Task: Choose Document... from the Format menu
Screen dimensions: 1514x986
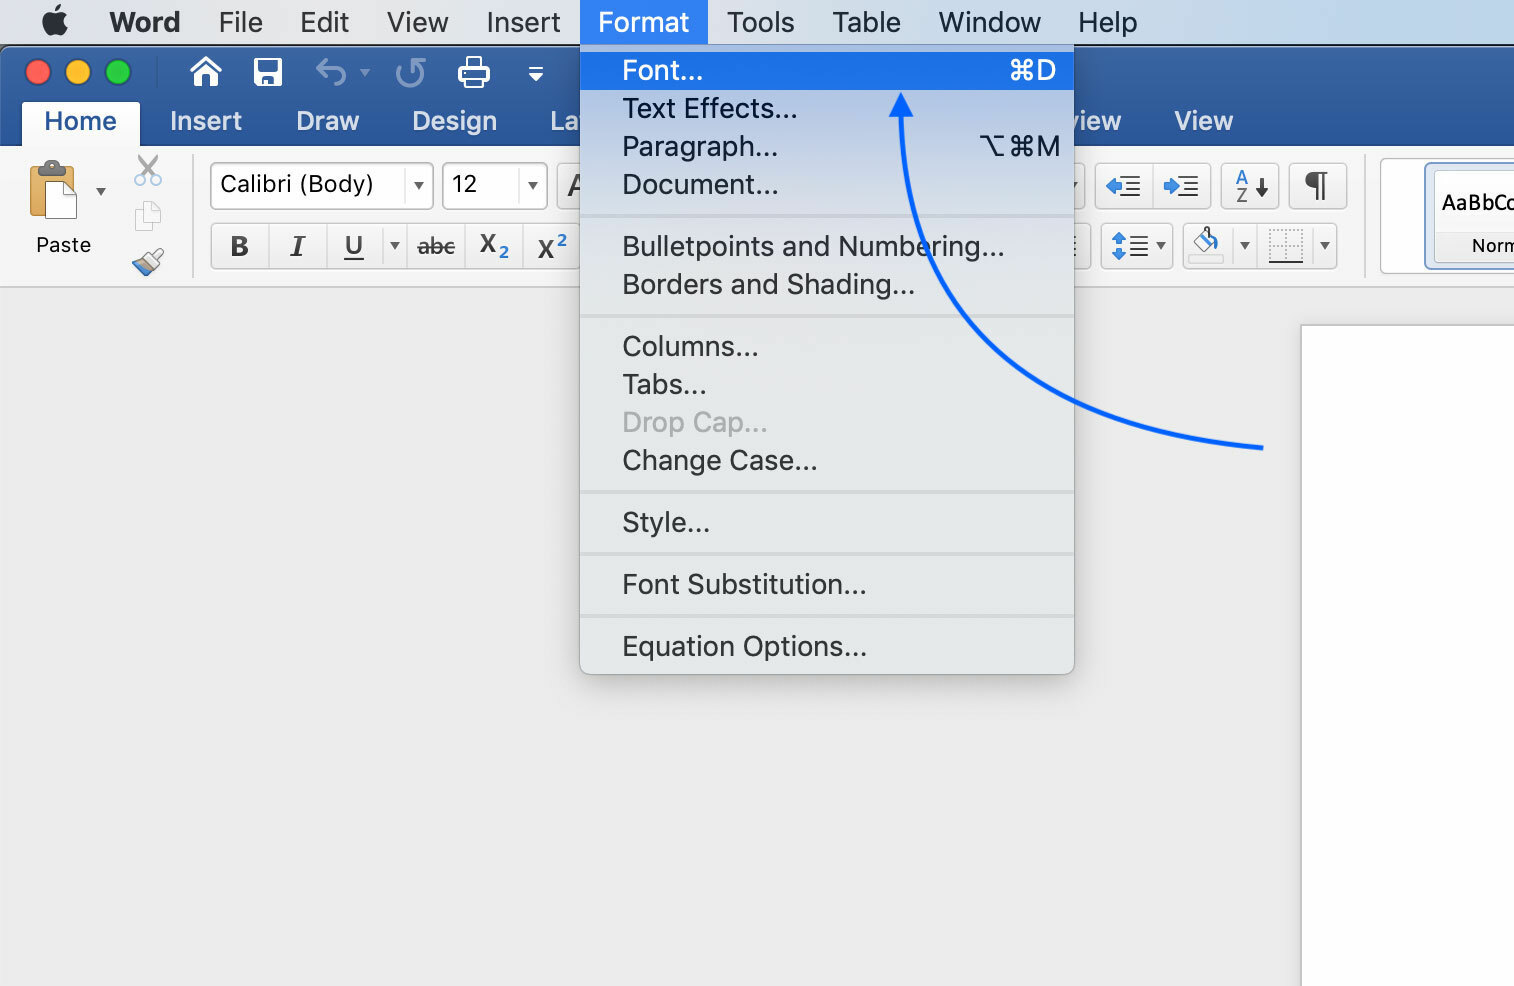Action: point(827,184)
